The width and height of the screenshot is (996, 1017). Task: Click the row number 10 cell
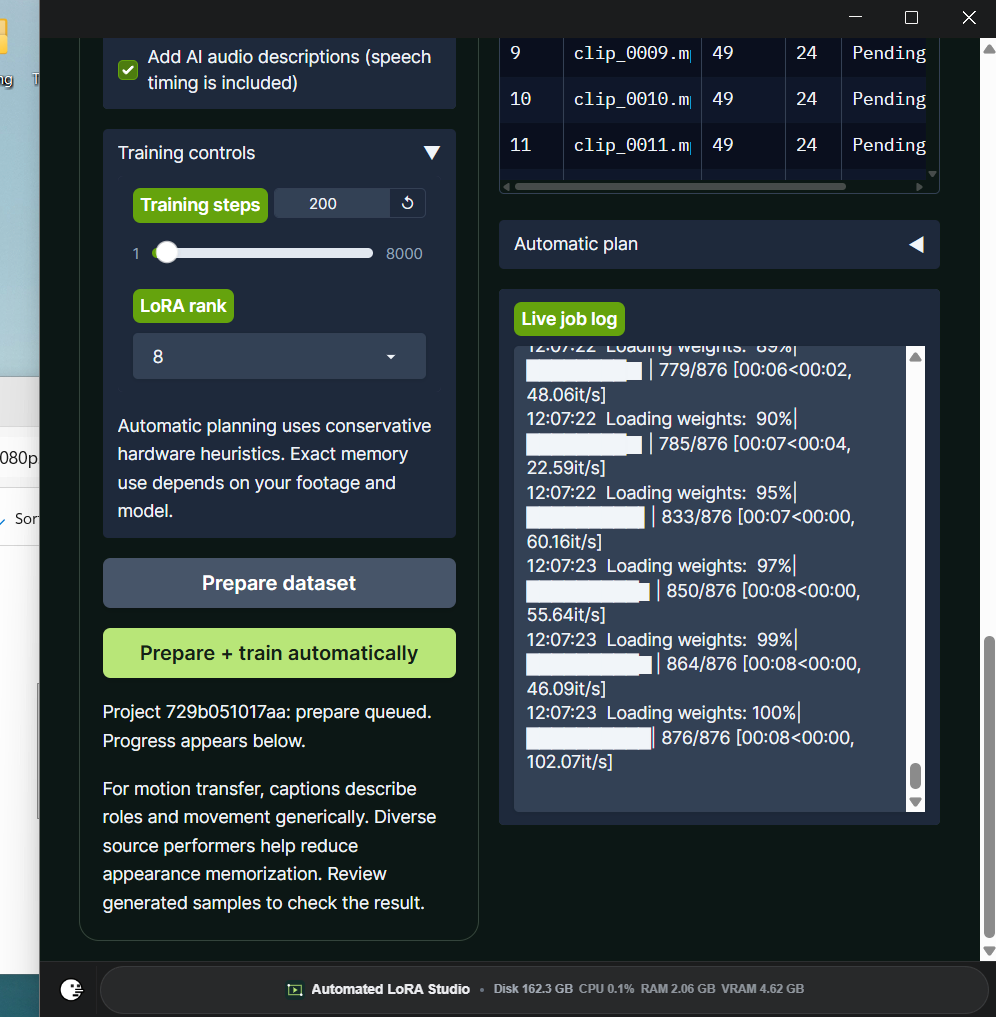532,99
